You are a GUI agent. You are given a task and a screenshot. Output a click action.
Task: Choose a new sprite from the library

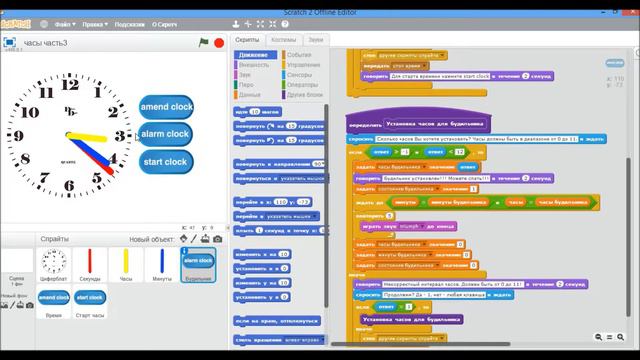[184, 238]
